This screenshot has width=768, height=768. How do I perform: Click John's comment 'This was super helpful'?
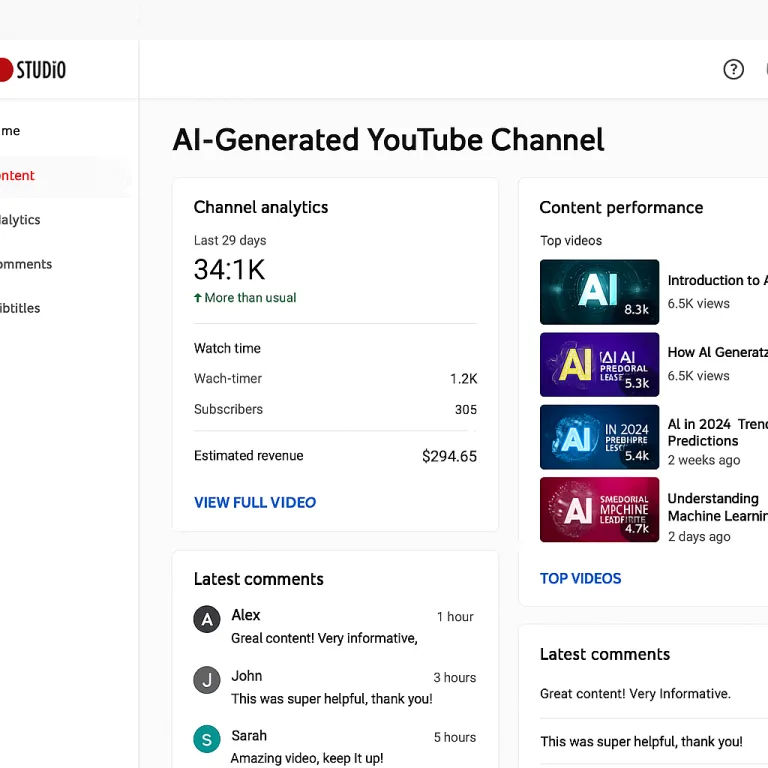point(332,699)
